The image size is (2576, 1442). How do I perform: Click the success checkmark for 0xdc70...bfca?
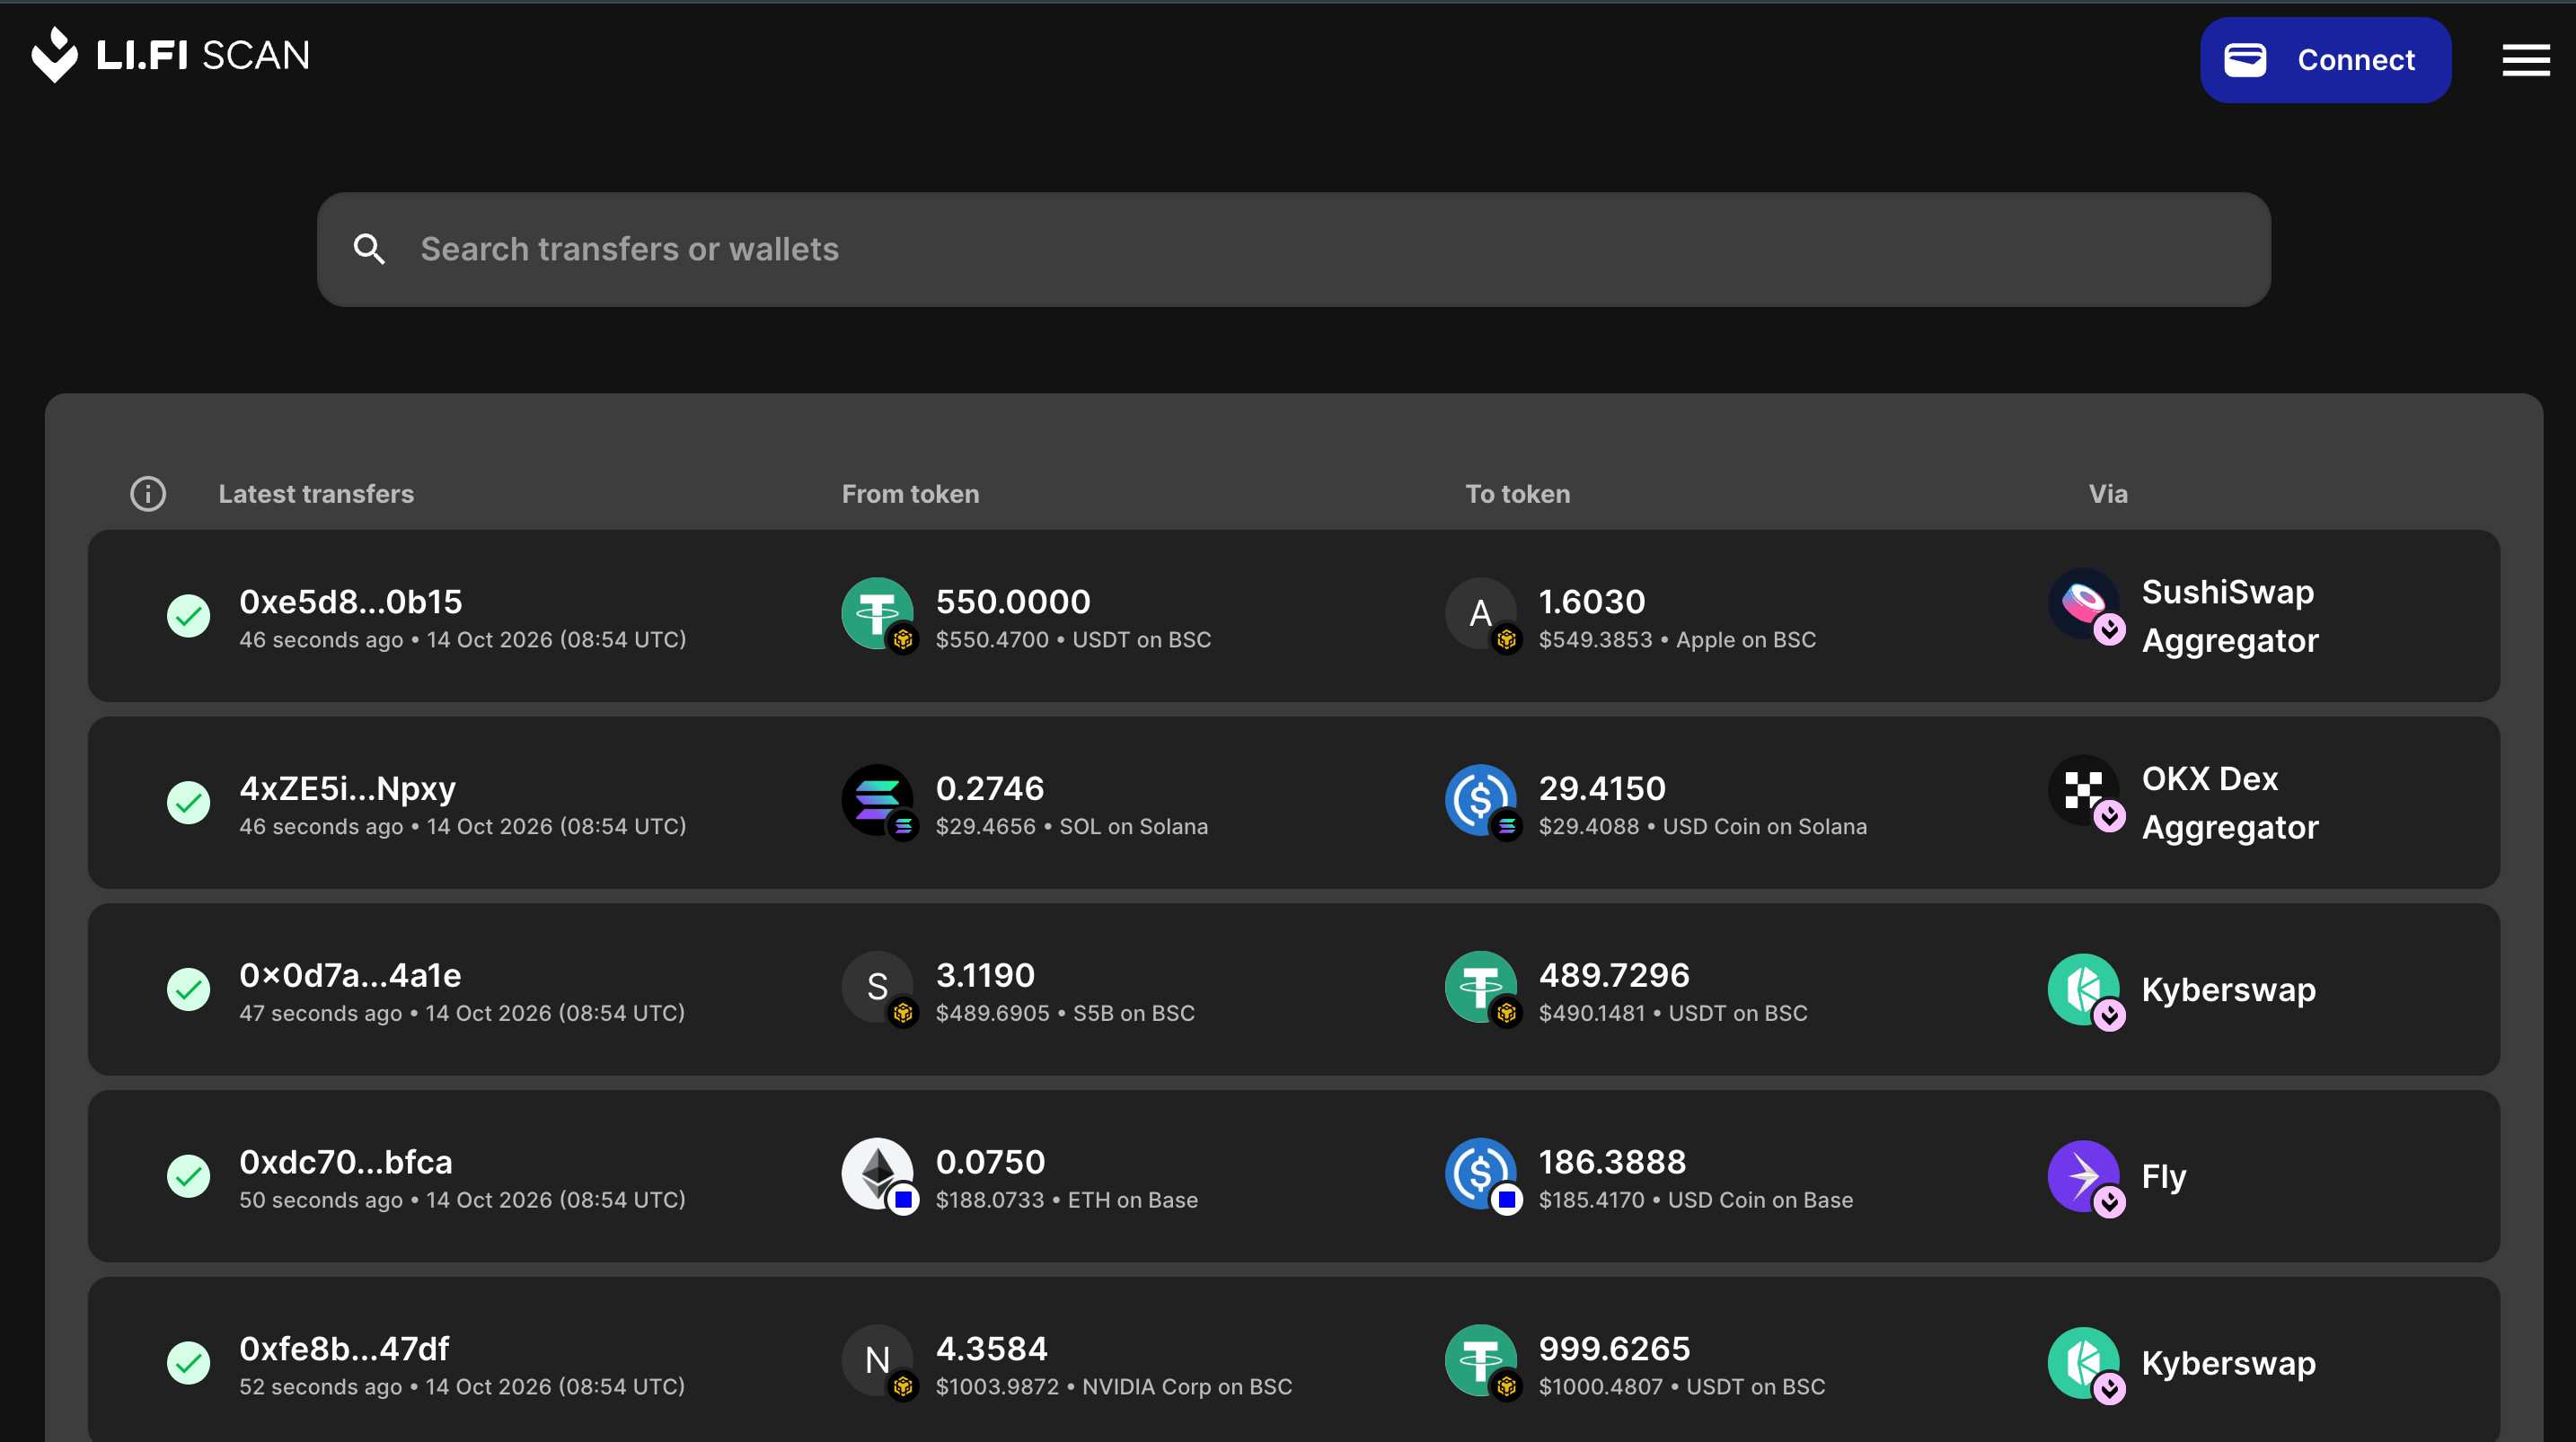(x=188, y=1176)
